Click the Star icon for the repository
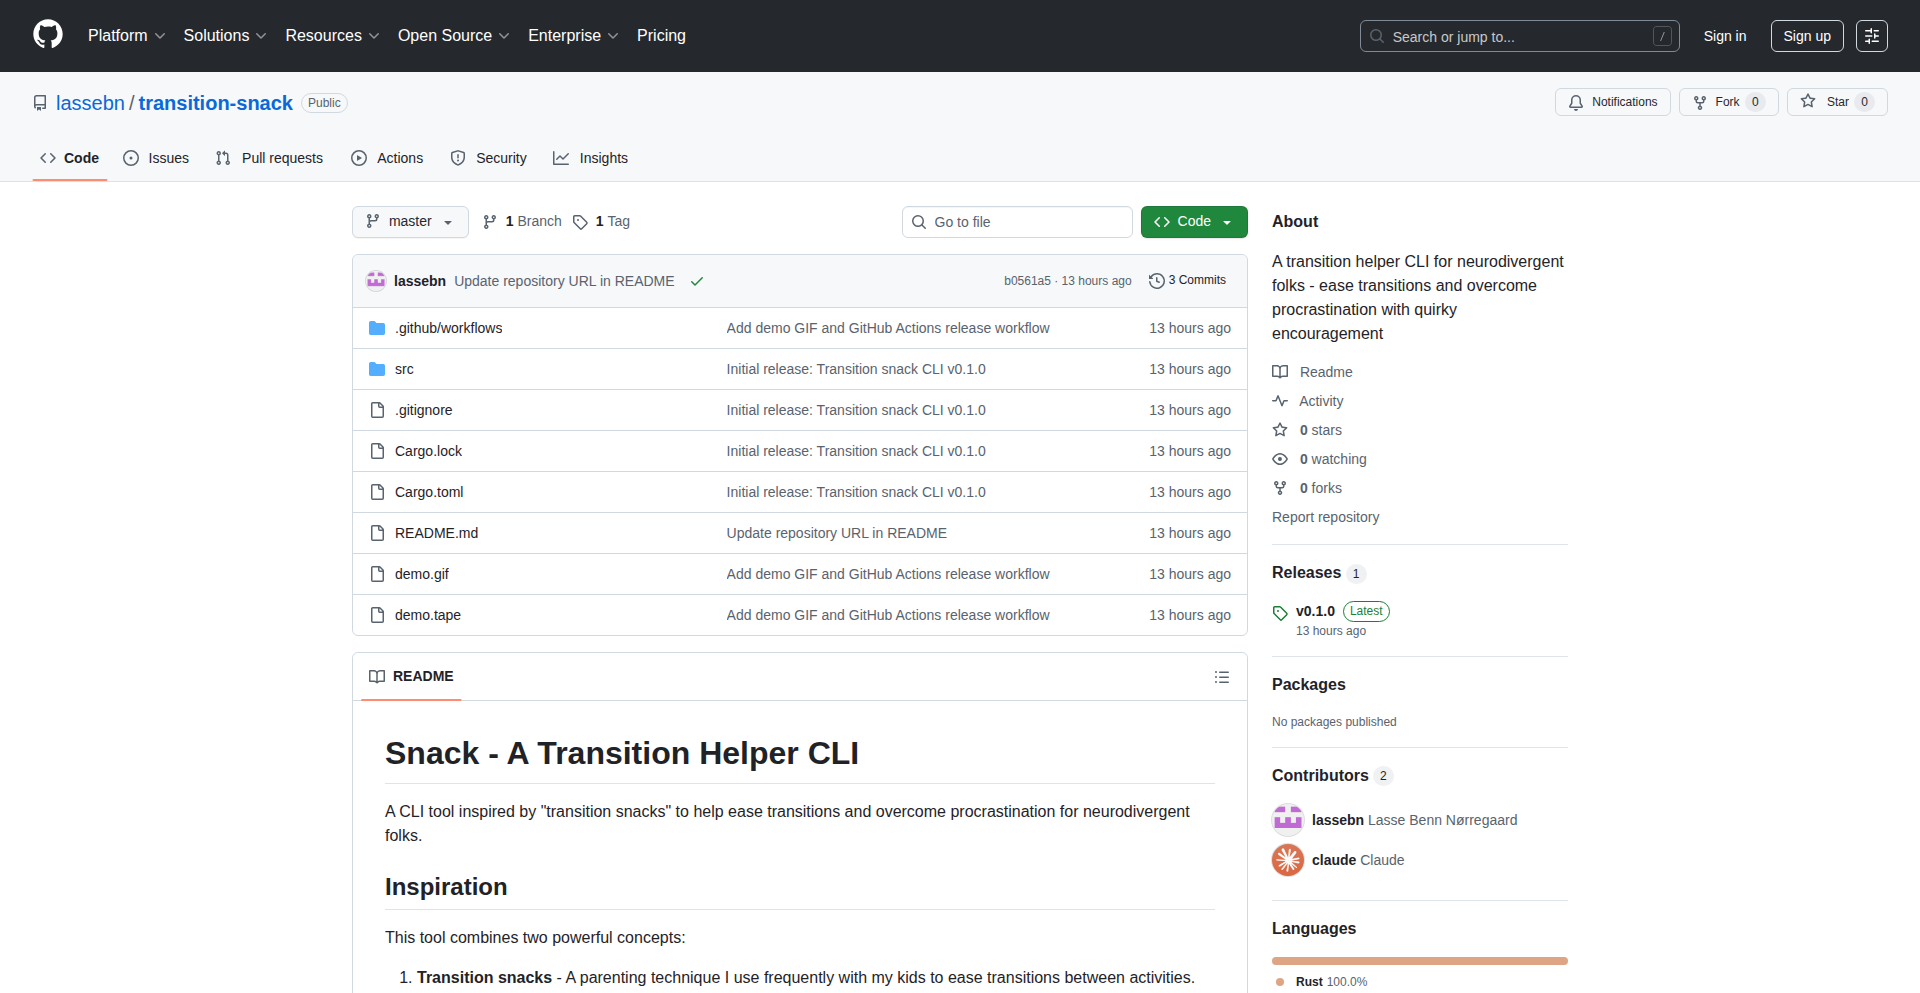Screen dimensions: 1920x993 (x=1808, y=101)
